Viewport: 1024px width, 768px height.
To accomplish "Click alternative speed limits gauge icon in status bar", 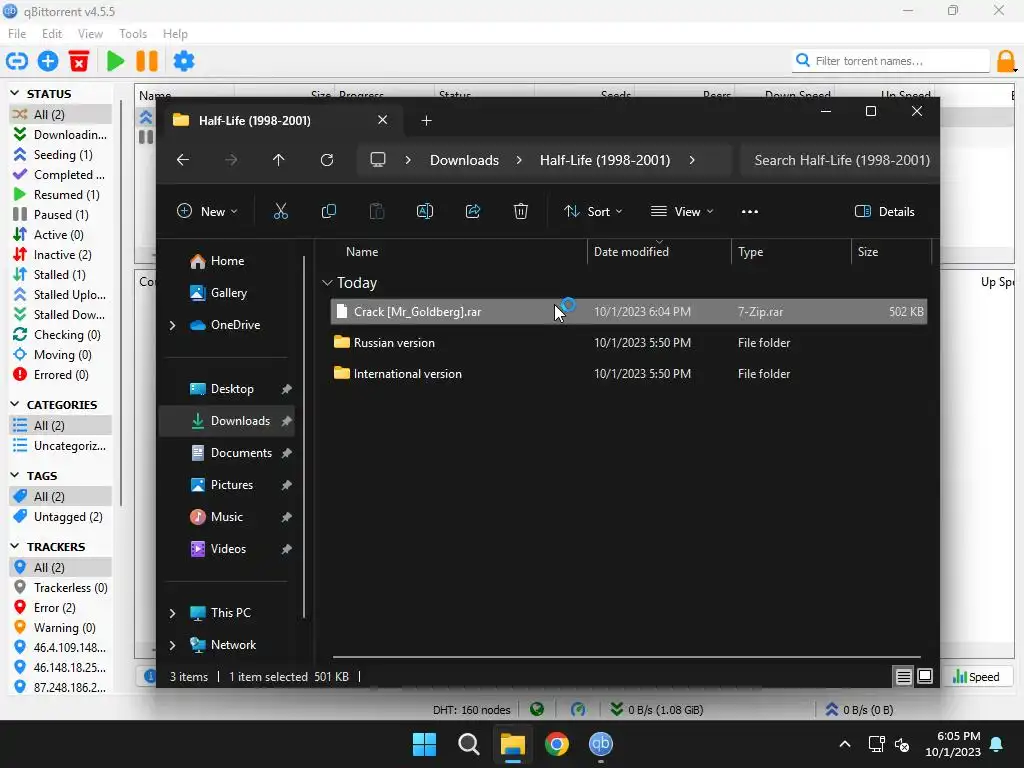I will click(x=578, y=709).
